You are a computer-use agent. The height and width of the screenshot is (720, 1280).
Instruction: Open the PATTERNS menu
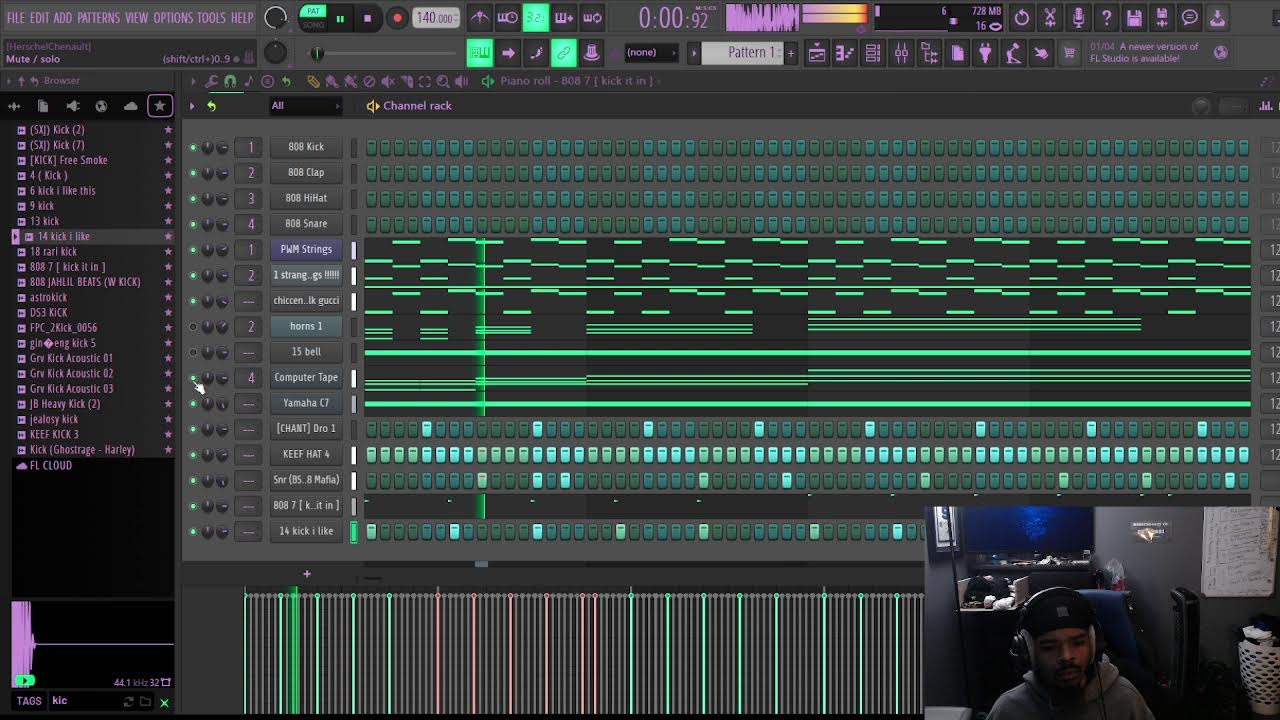pyautogui.click(x=98, y=18)
